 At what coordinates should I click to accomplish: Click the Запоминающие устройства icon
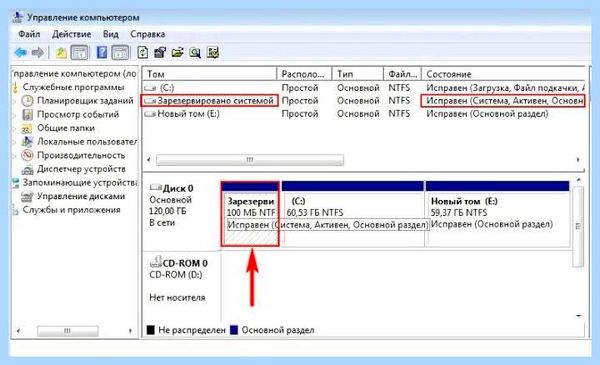coord(16,183)
